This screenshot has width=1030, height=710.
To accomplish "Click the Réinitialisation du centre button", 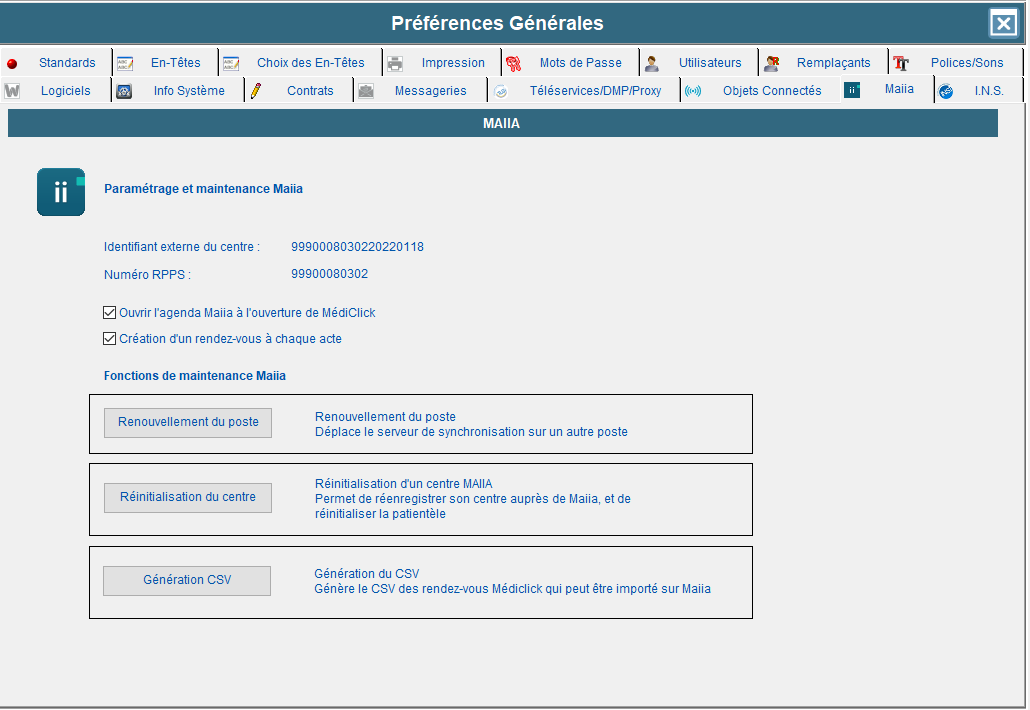I will (x=188, y=497).
